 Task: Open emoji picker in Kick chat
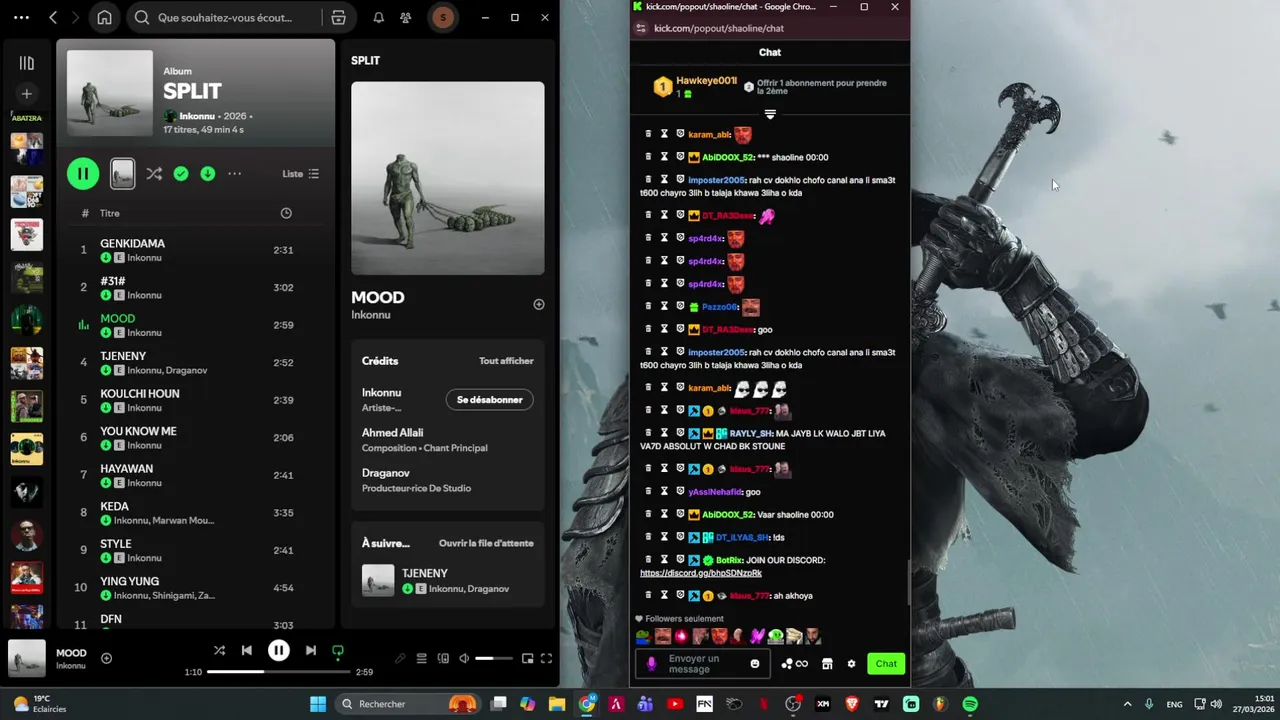tap(755, 664)
